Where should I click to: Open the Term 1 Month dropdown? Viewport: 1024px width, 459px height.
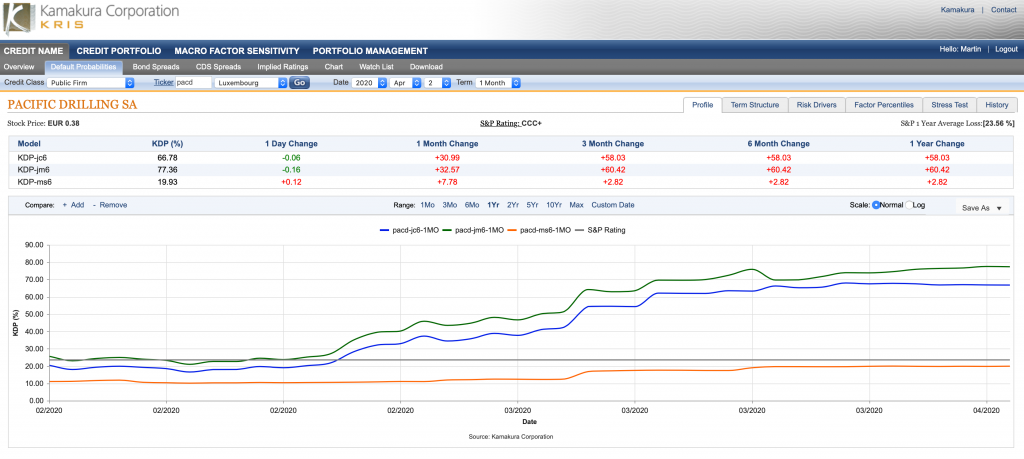tap(498, 83)
